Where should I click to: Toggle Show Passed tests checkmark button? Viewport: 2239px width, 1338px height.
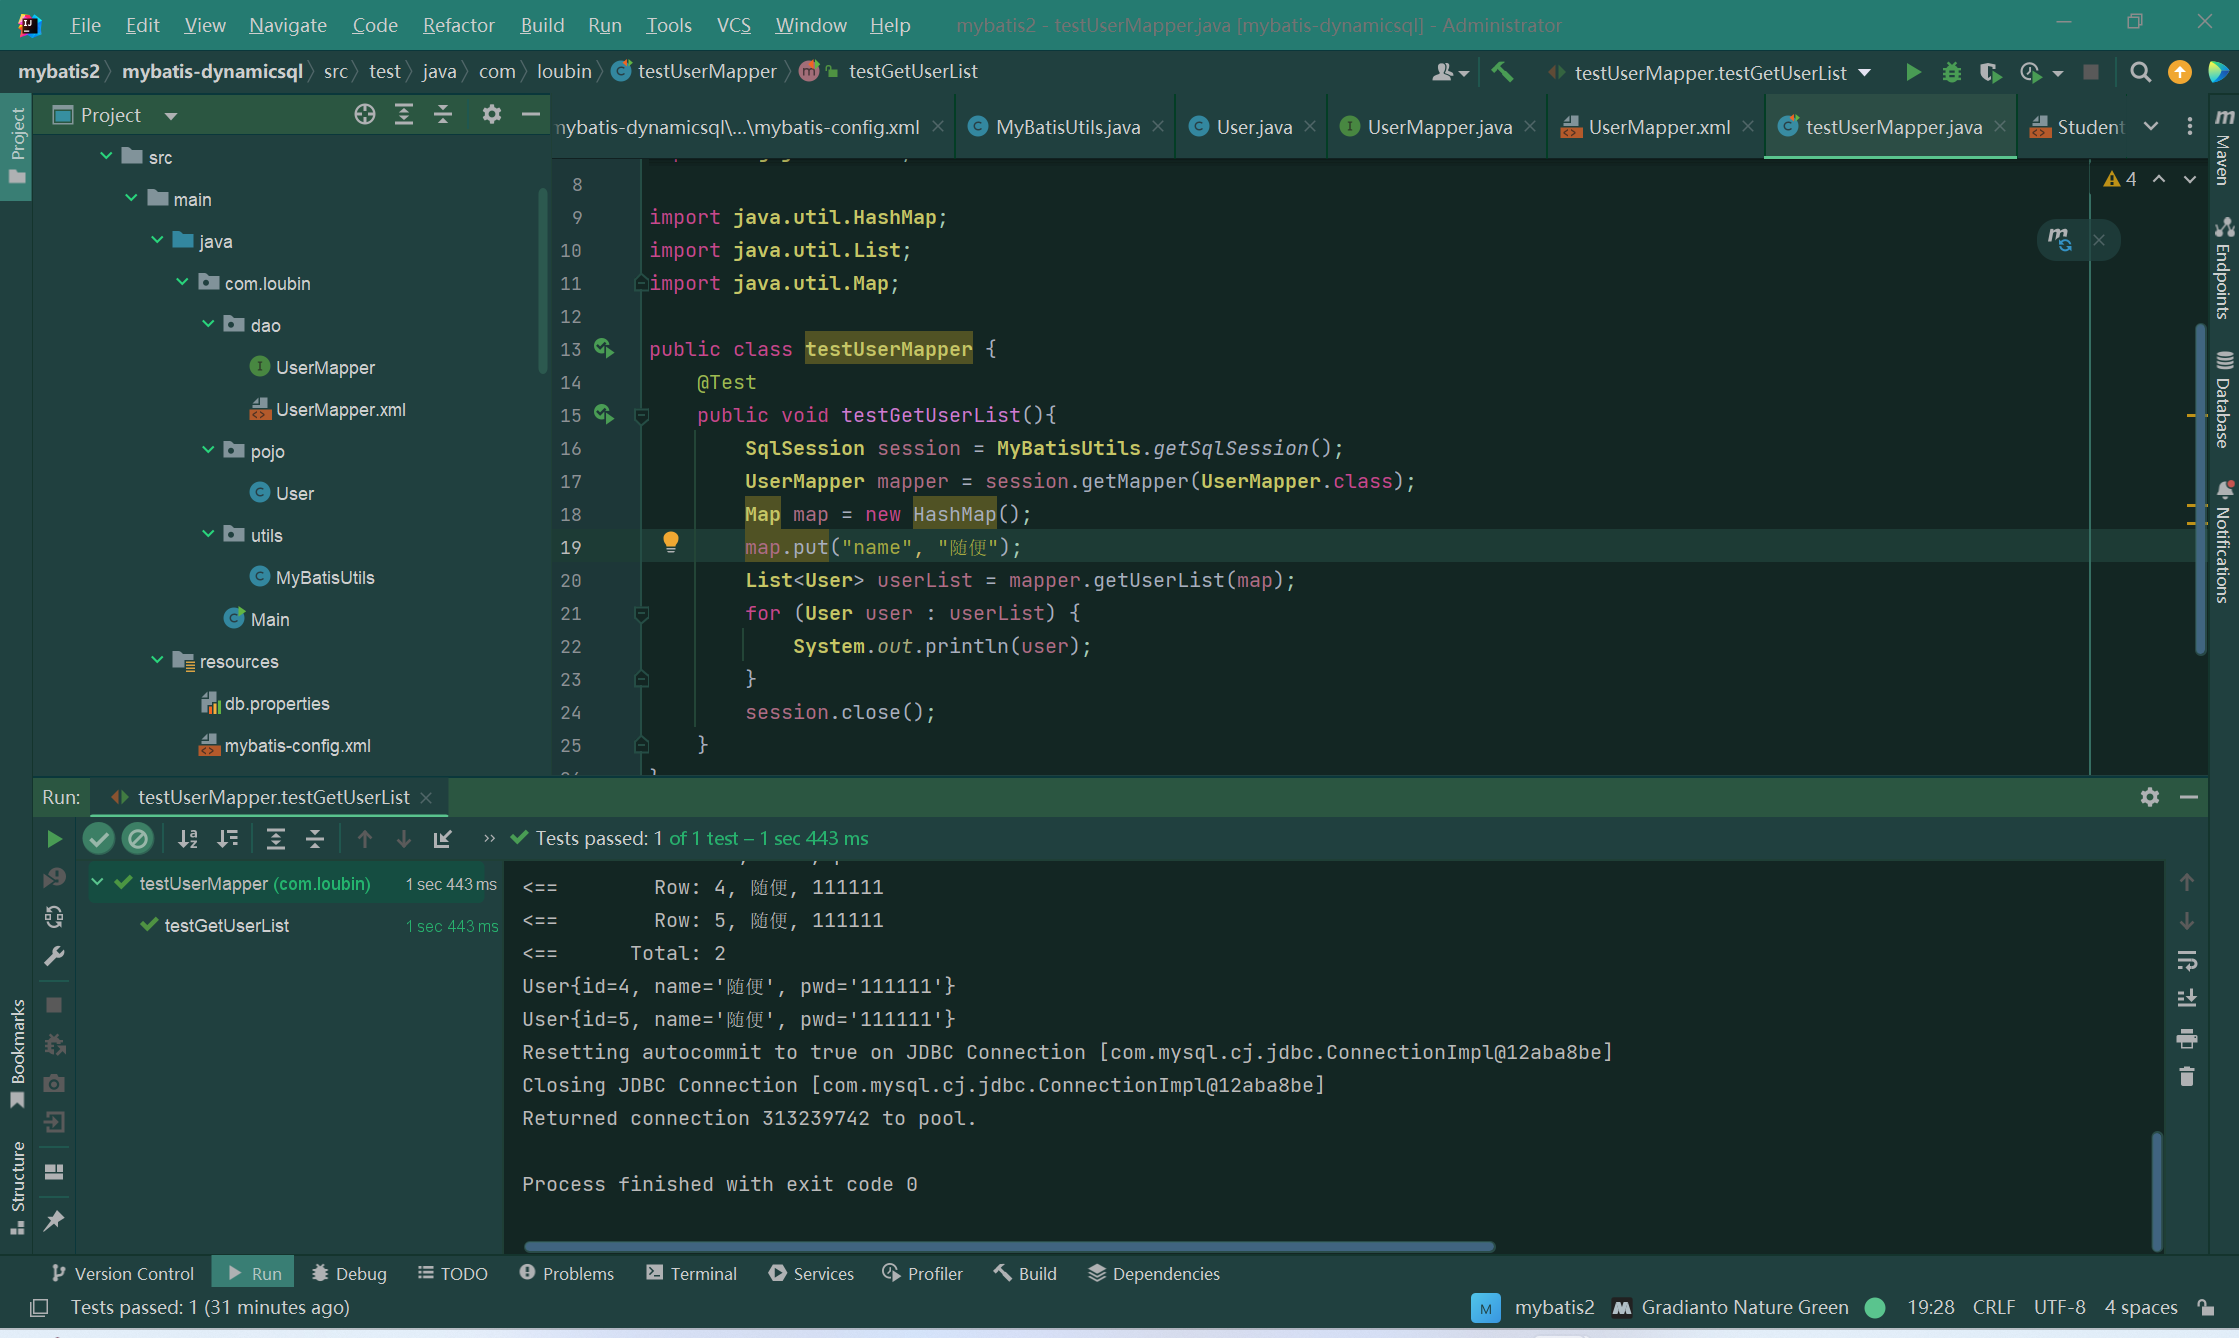pos(98,839)
